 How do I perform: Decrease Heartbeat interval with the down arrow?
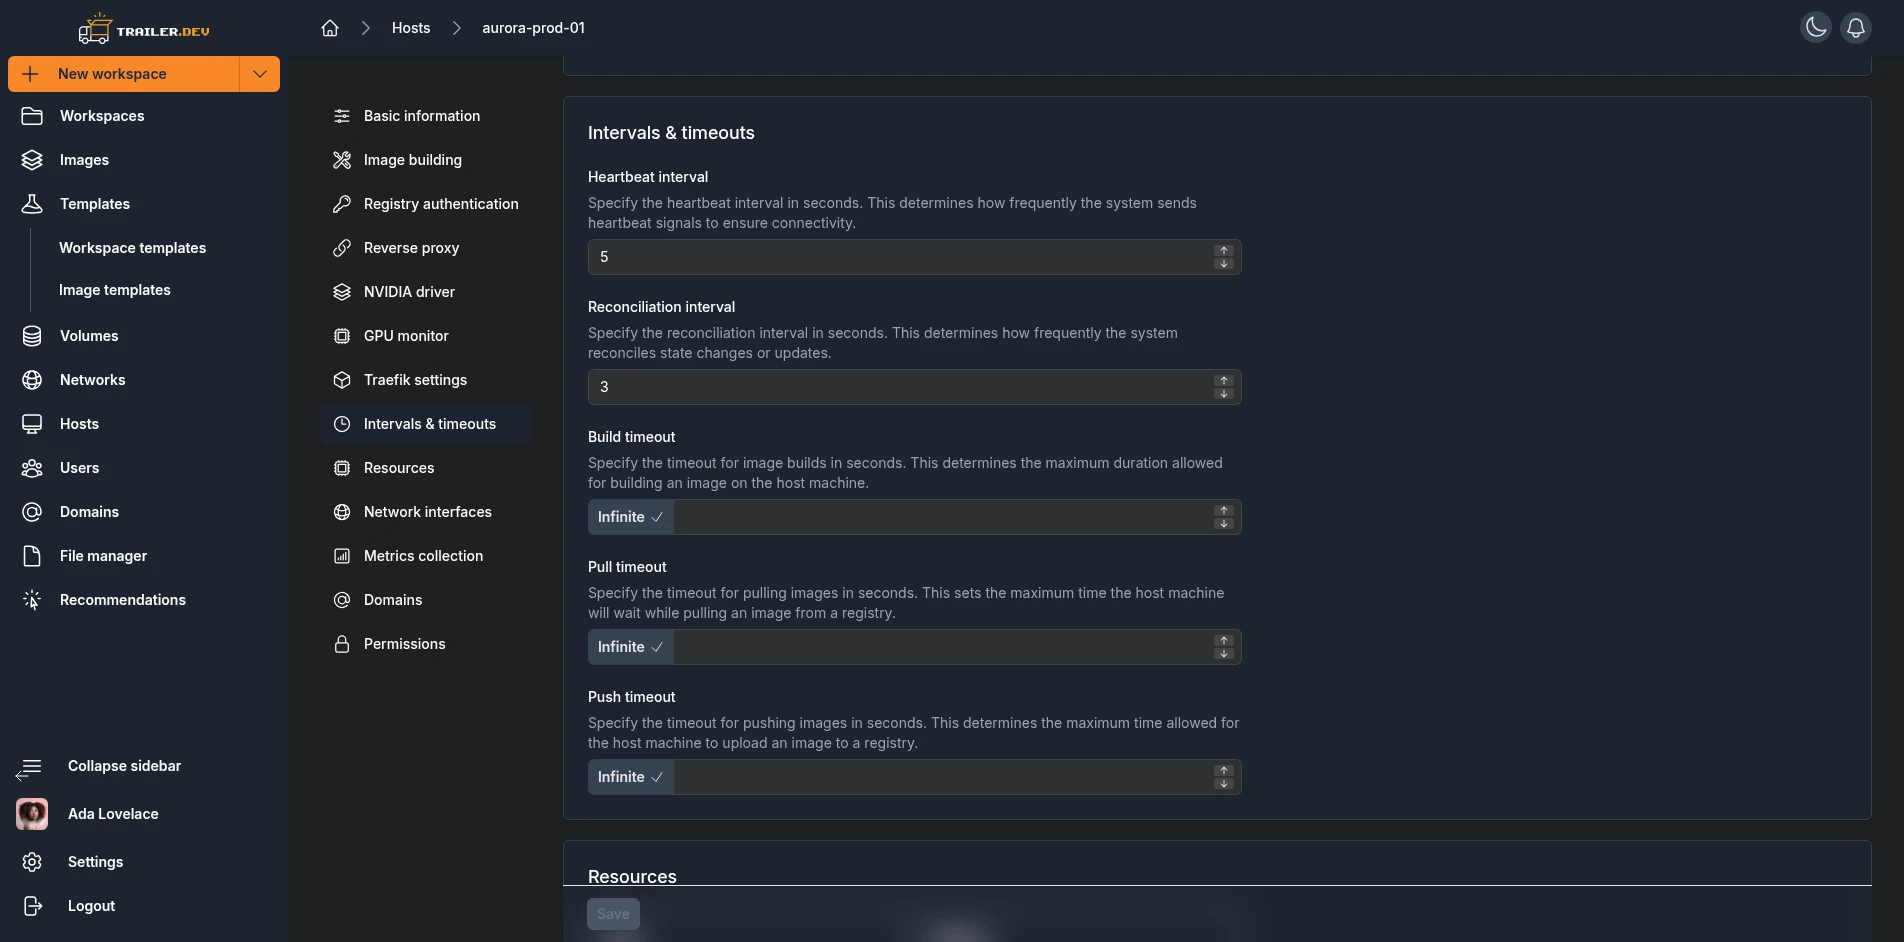click(1224, 264)
